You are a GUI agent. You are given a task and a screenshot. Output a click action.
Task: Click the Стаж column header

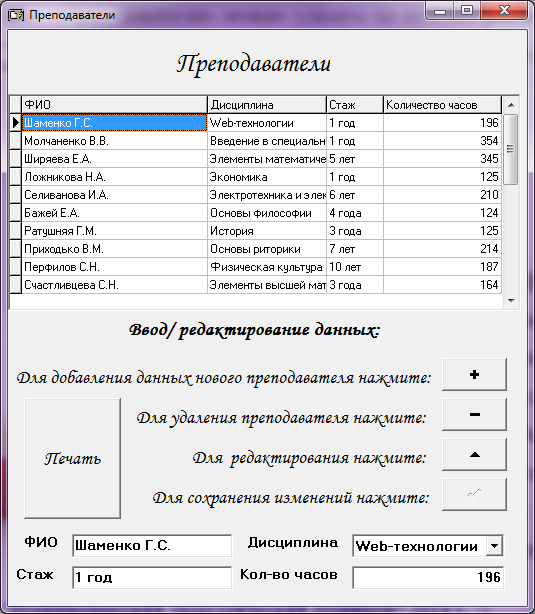pos(355,105)
